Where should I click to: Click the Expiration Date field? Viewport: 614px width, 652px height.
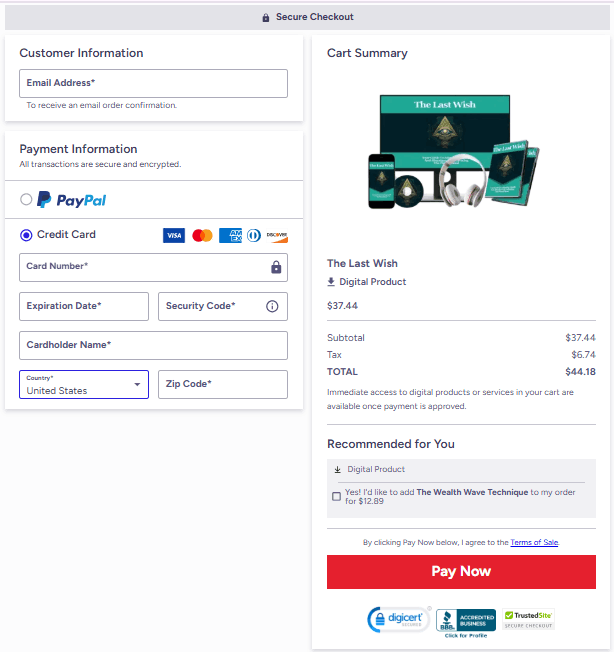(84, 306)
